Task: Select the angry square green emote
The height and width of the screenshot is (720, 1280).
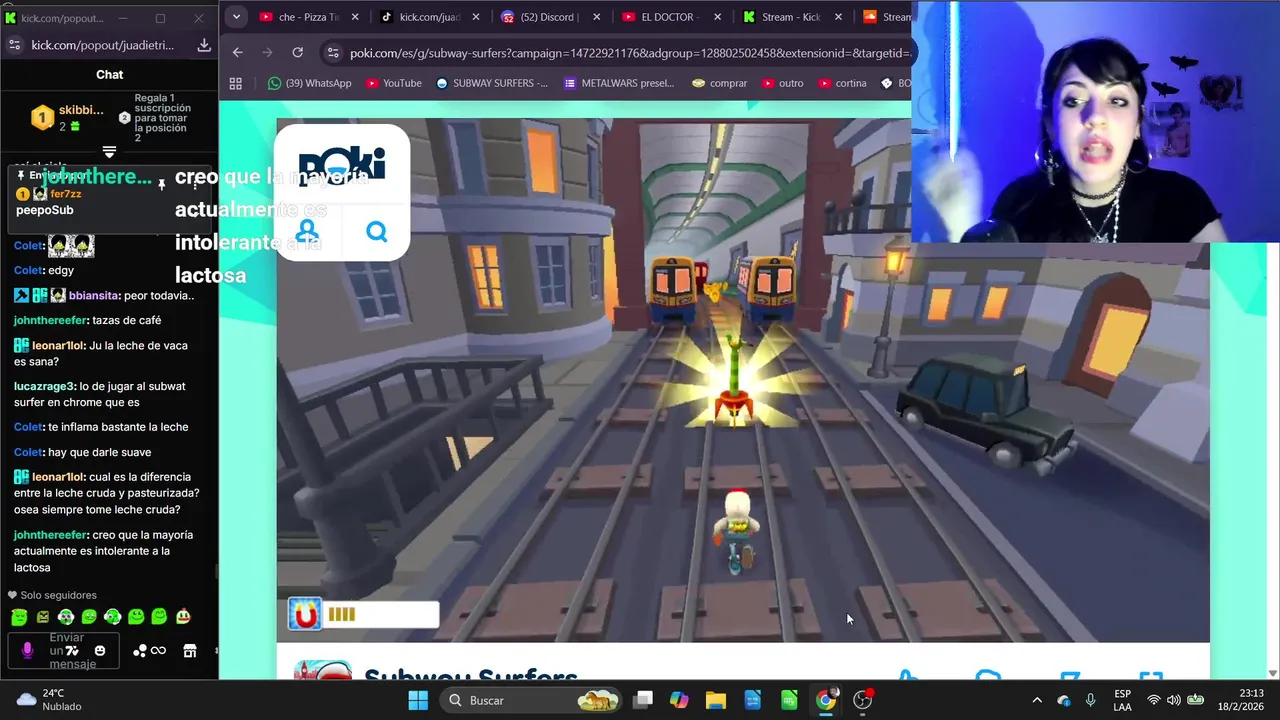Action: click(43, 617)
